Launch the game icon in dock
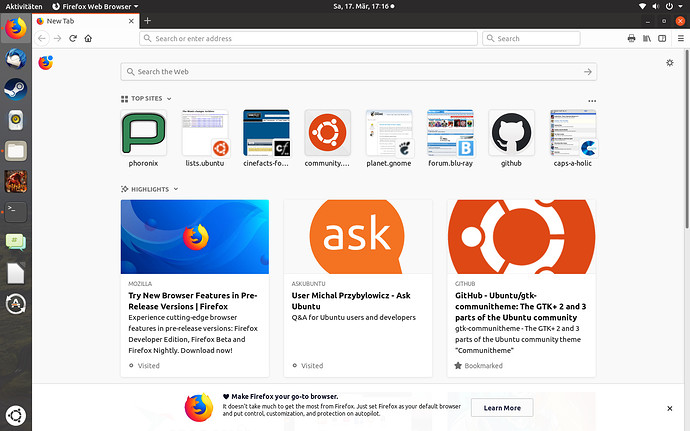Viewport: 690px width, 431px height. tap(16, 181)
